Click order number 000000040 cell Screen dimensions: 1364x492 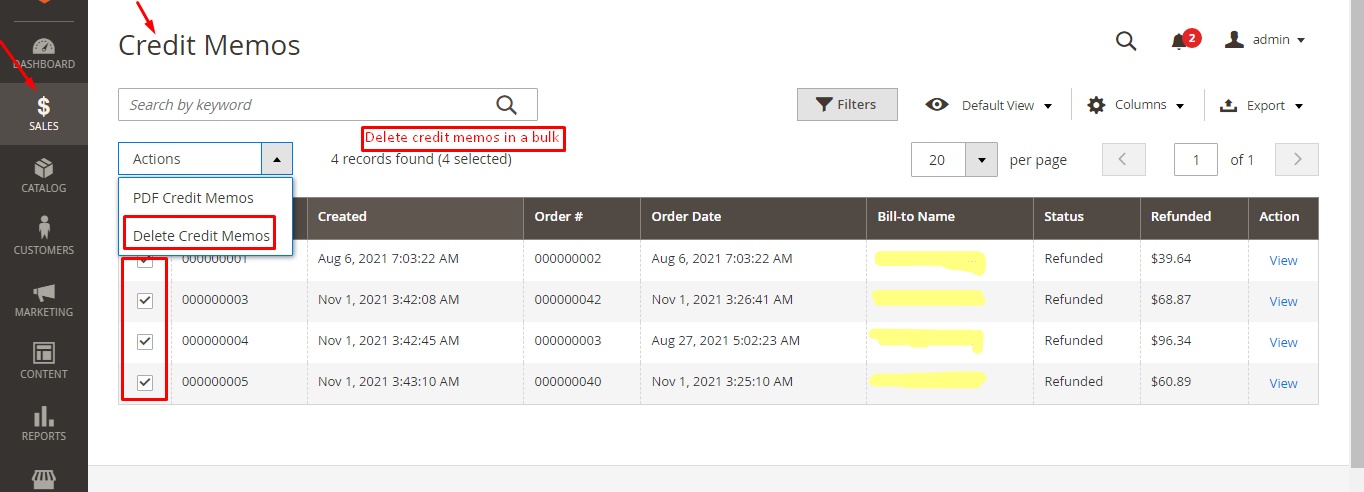pyautogui.click(x=568, y=382)
